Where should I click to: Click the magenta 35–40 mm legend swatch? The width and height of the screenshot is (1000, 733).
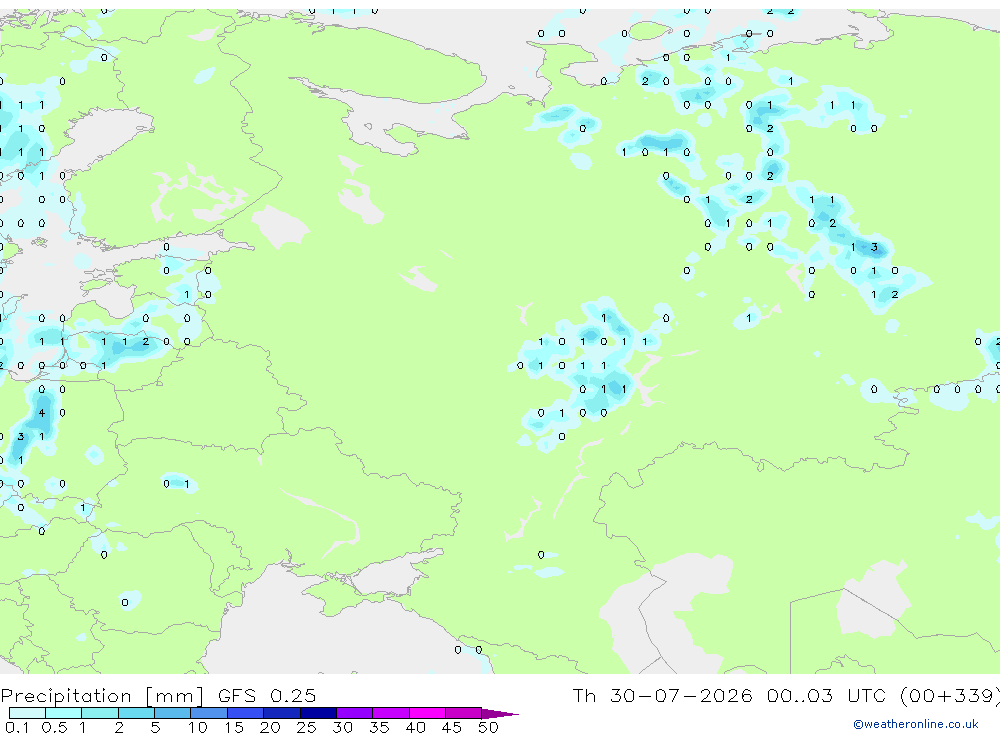[391, 713]
